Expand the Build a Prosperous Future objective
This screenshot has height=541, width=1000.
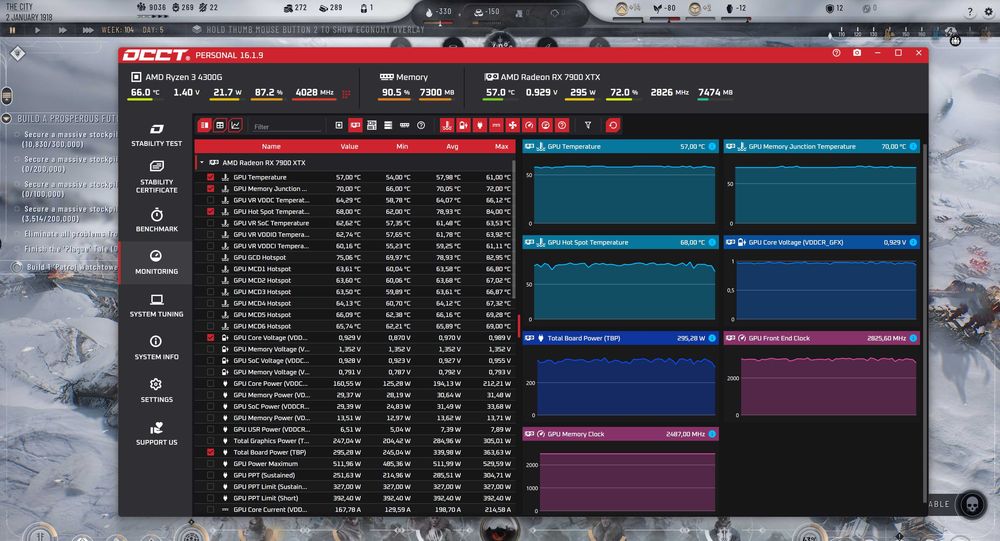pyautogui.click(x=6, y=119)
